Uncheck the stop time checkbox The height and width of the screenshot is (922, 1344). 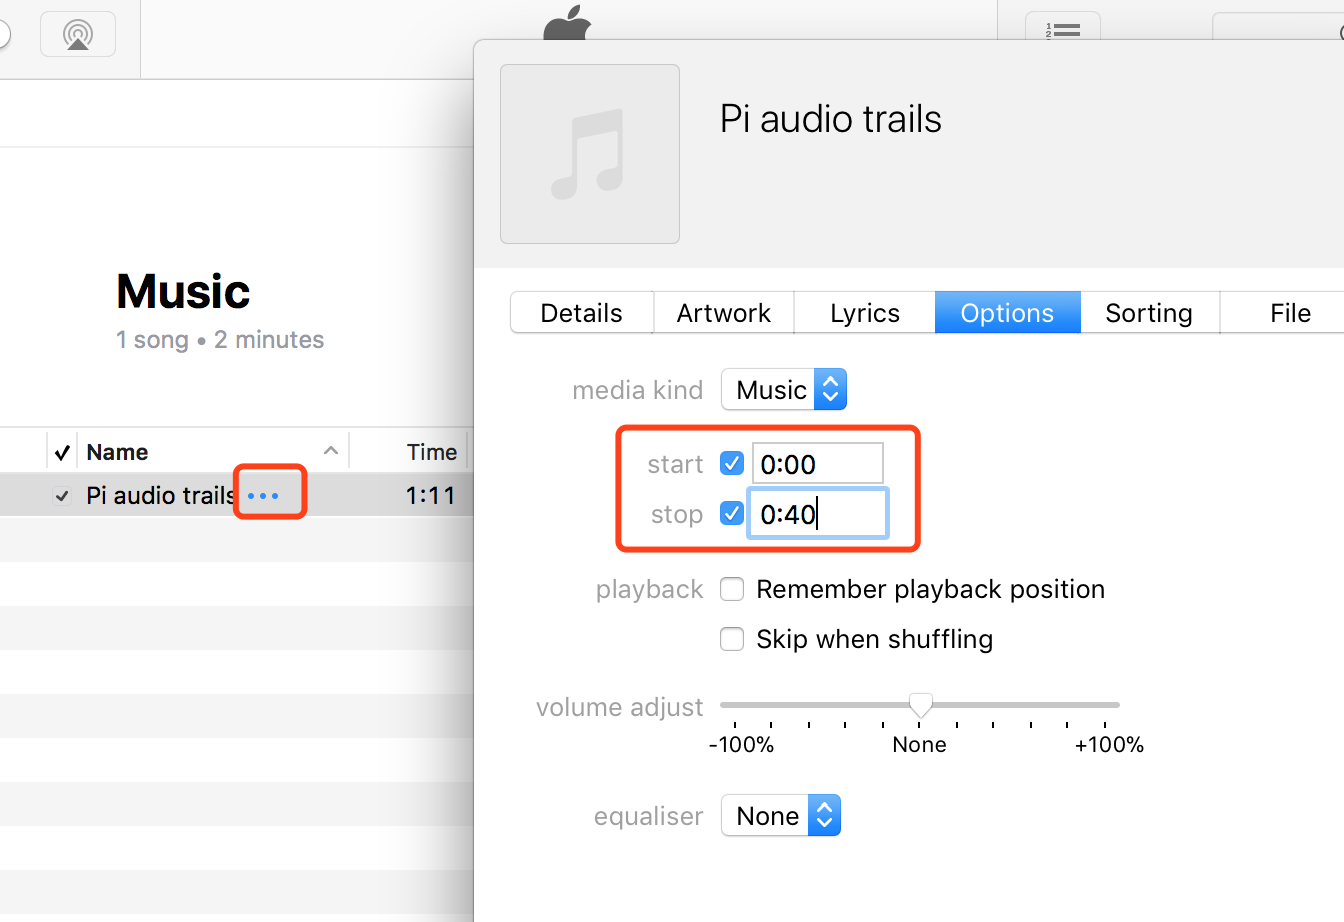point(732,514)
